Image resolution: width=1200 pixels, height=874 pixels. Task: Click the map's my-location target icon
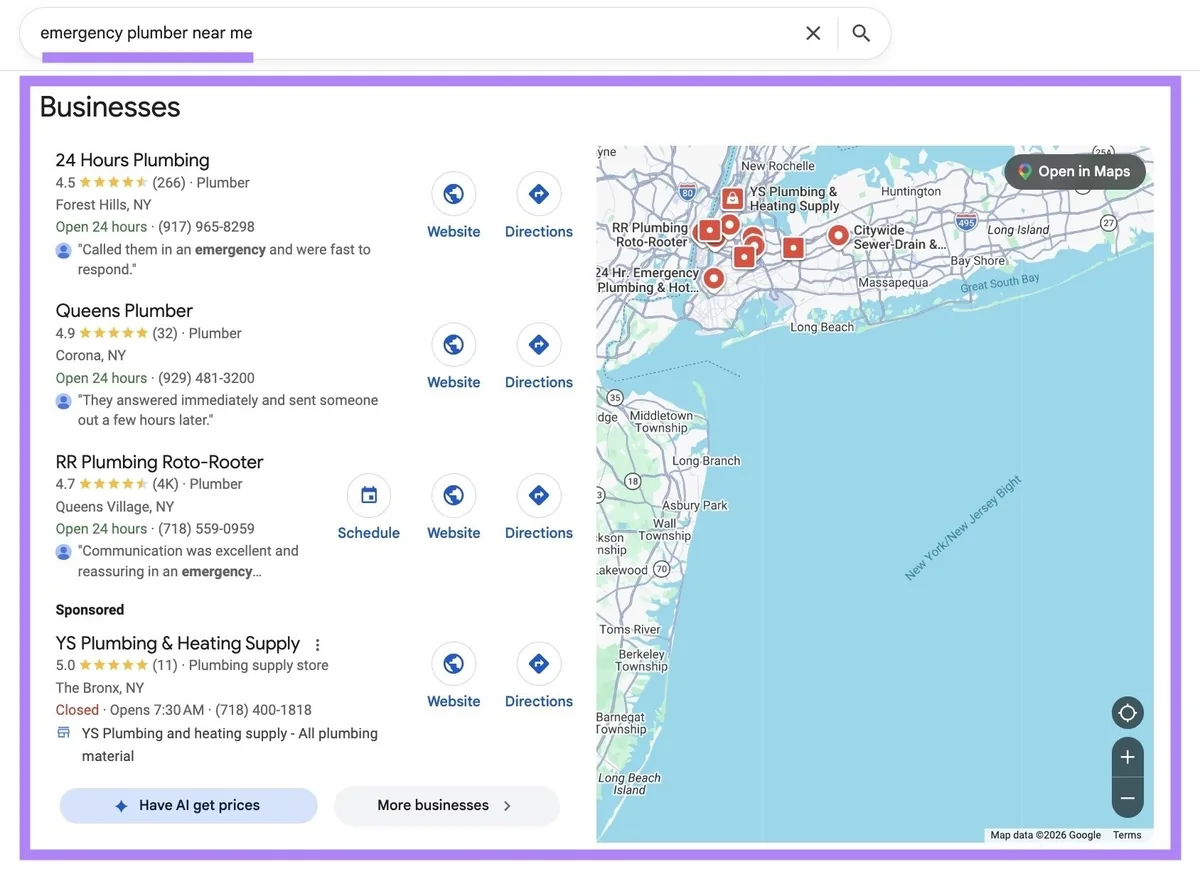tap(1127, 713)
